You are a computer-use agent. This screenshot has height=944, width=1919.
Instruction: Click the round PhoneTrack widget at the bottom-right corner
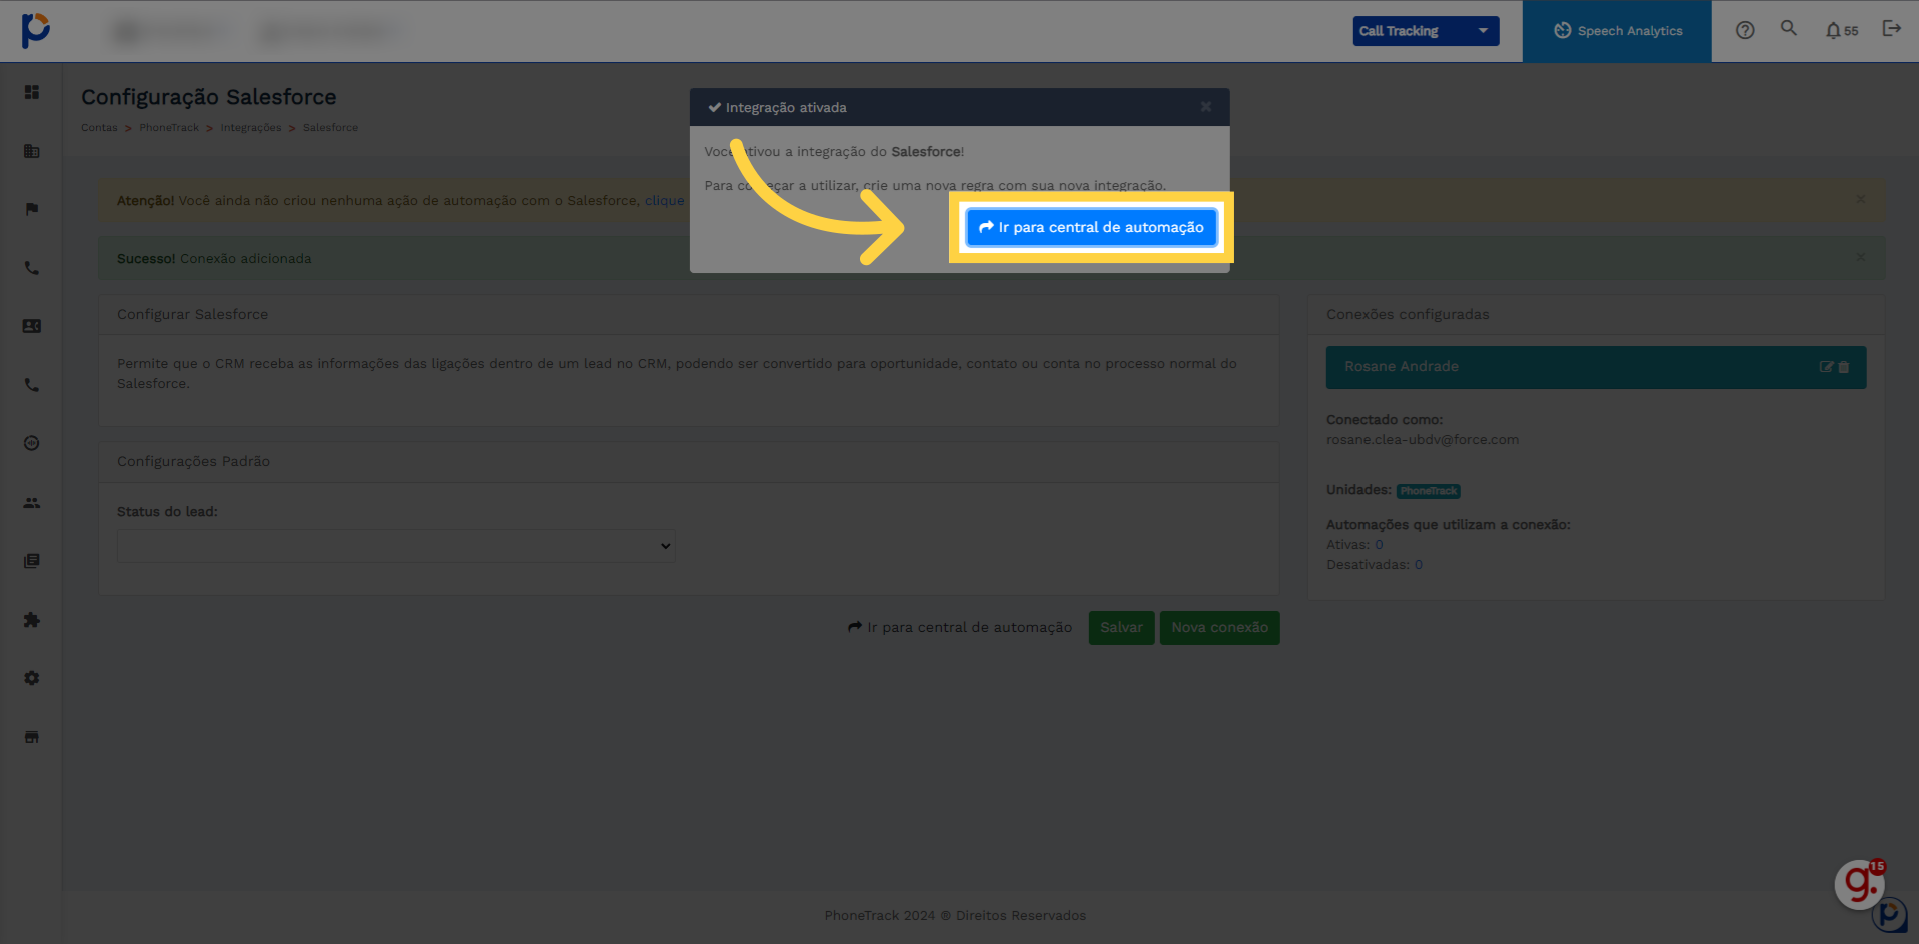tap(1890, 915)
